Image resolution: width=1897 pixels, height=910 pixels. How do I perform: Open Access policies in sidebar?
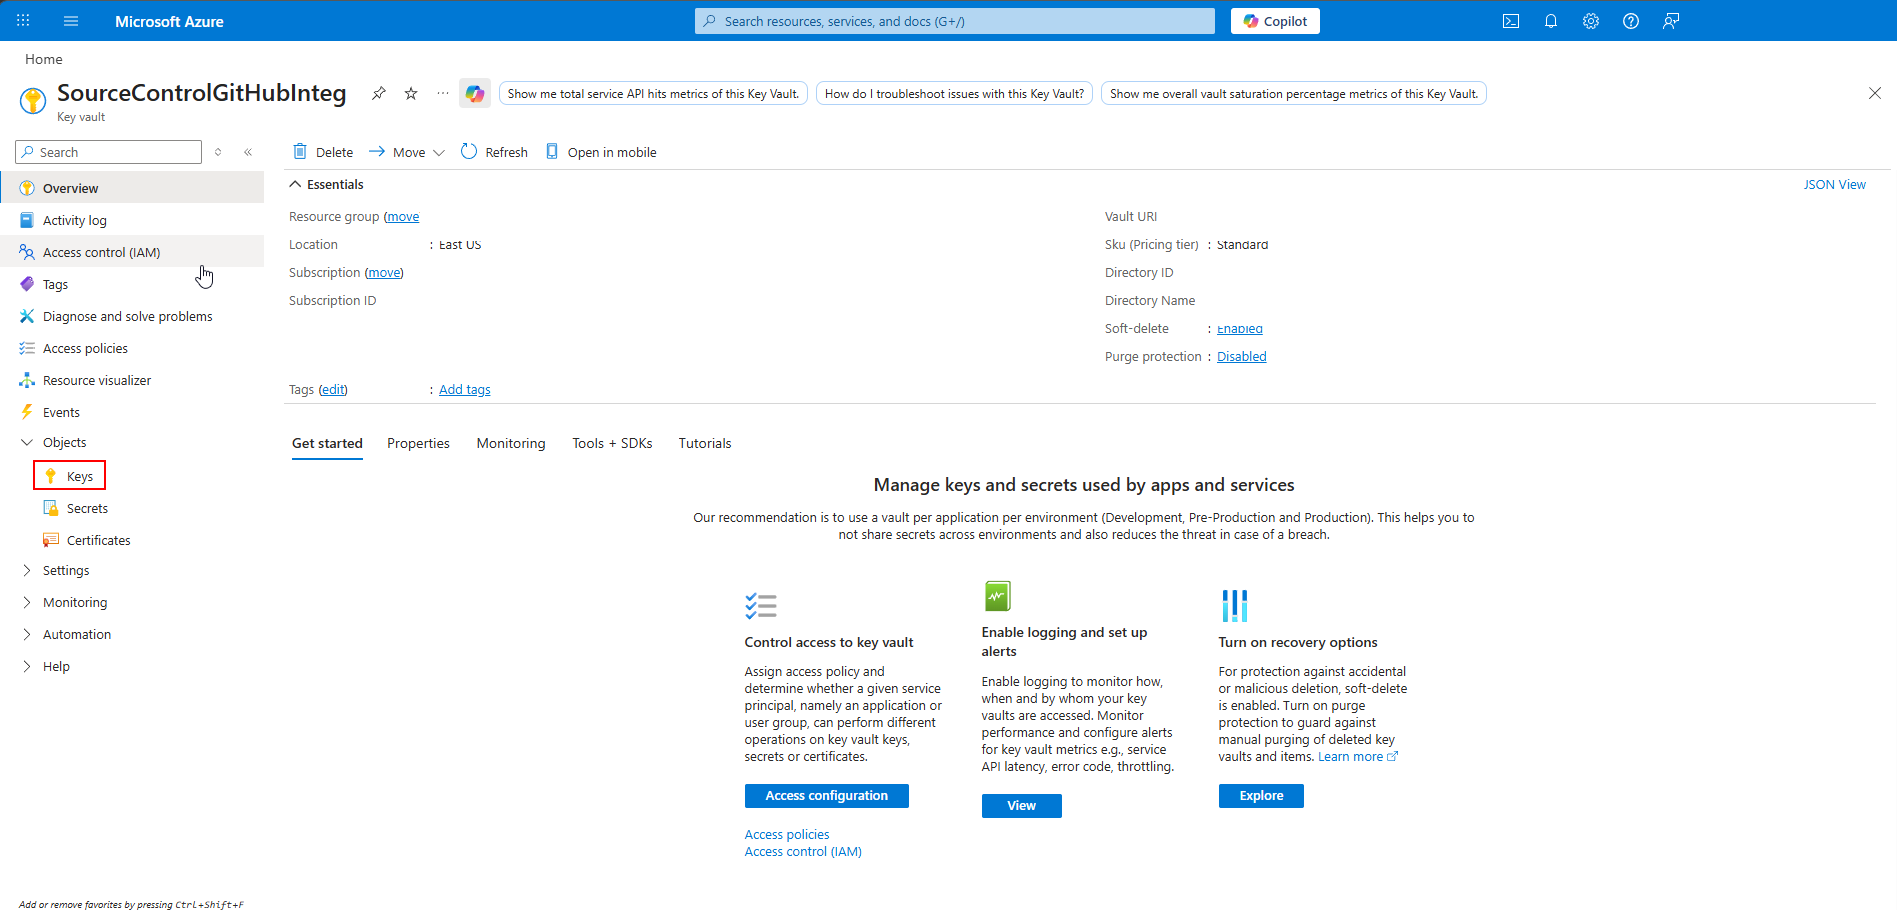(132, 348)
